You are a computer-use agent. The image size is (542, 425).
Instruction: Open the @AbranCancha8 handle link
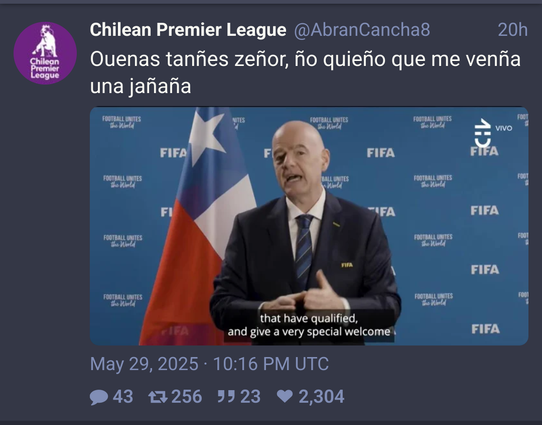362,30
